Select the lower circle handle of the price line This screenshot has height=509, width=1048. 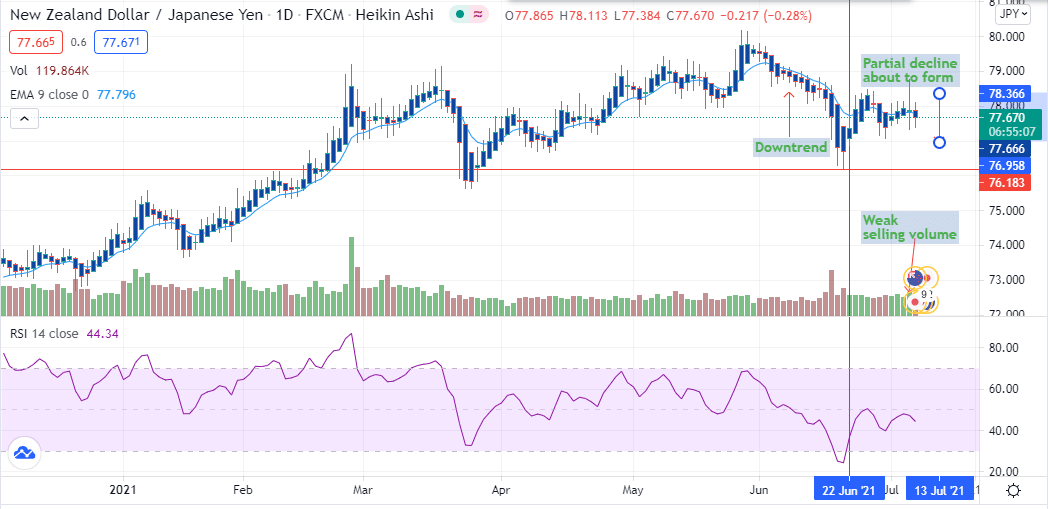pos(939,142)
